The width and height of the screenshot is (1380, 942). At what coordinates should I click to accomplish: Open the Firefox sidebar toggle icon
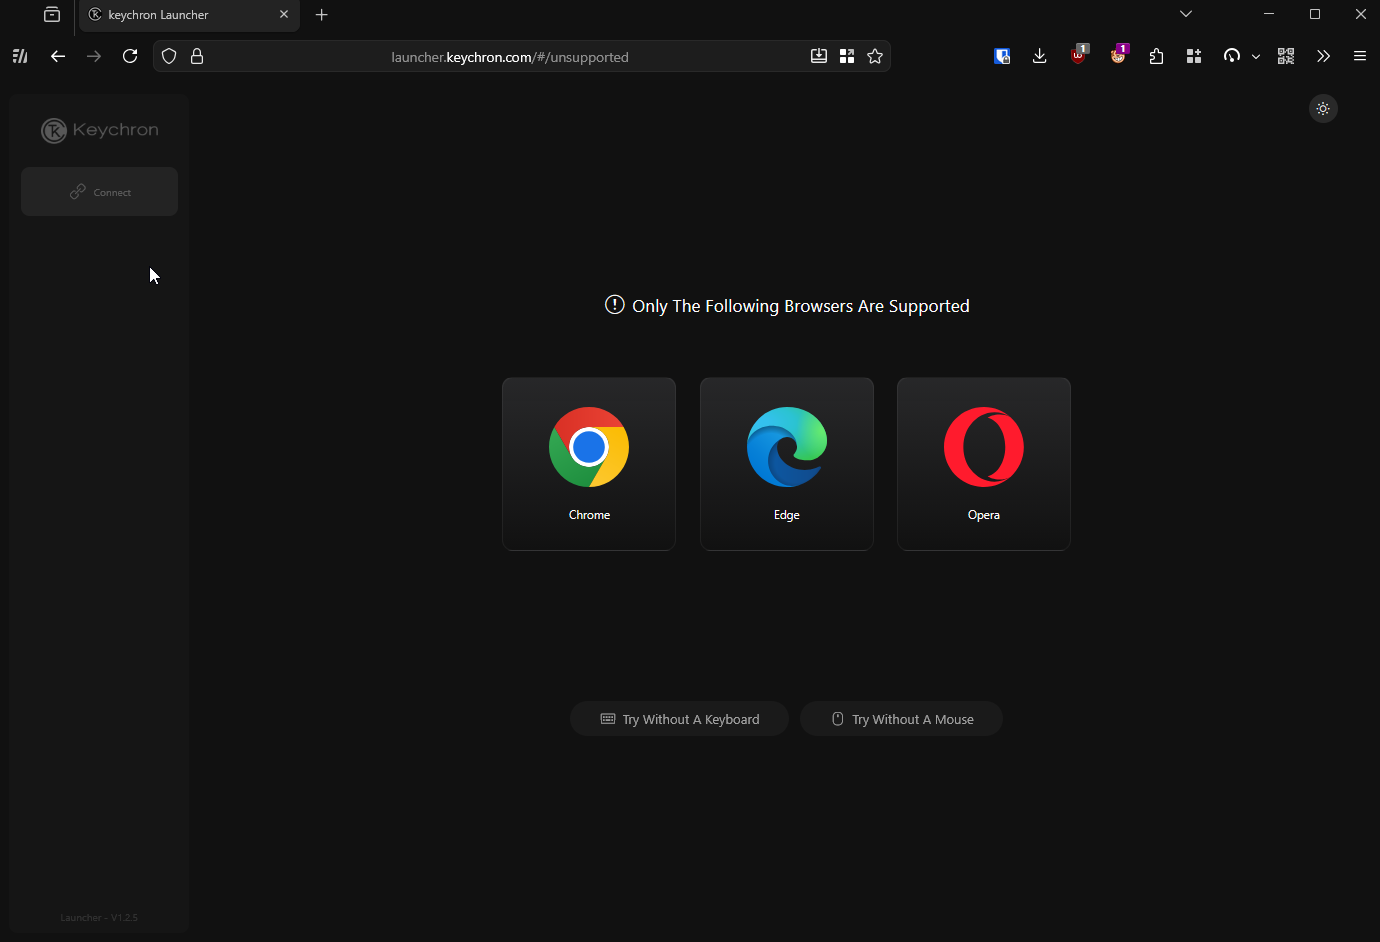20,56
